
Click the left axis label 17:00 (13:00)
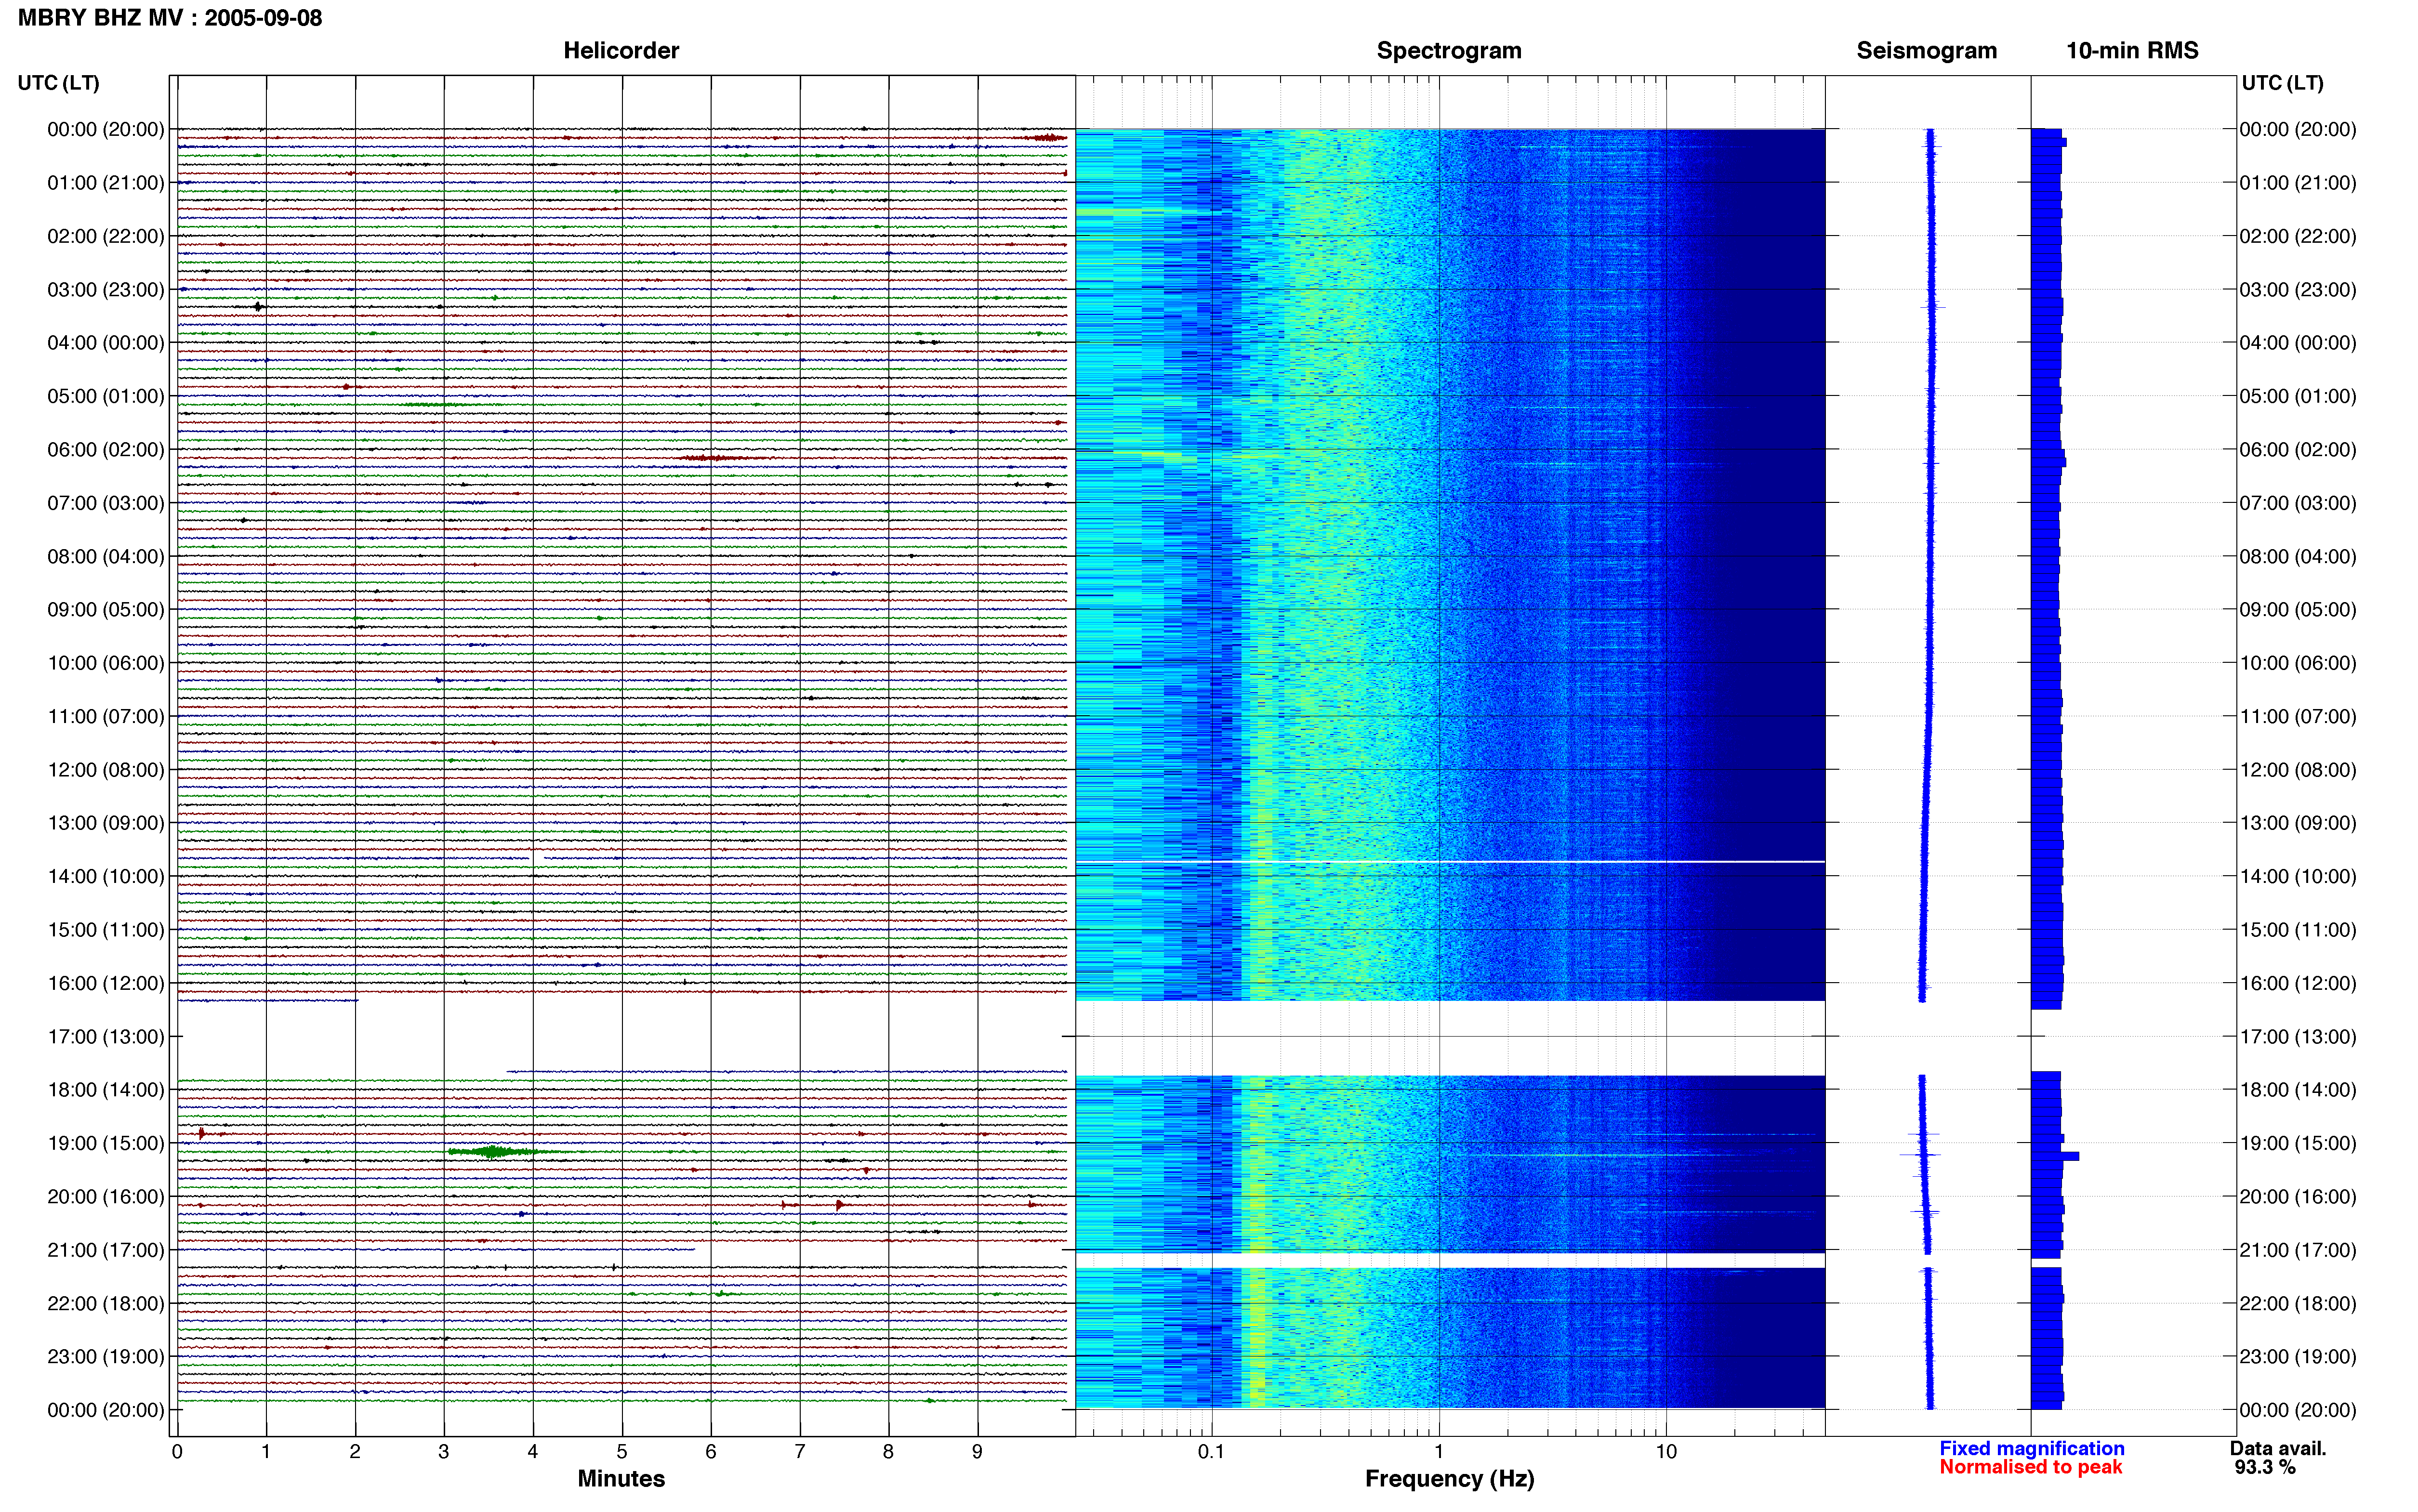(106, 1037)
